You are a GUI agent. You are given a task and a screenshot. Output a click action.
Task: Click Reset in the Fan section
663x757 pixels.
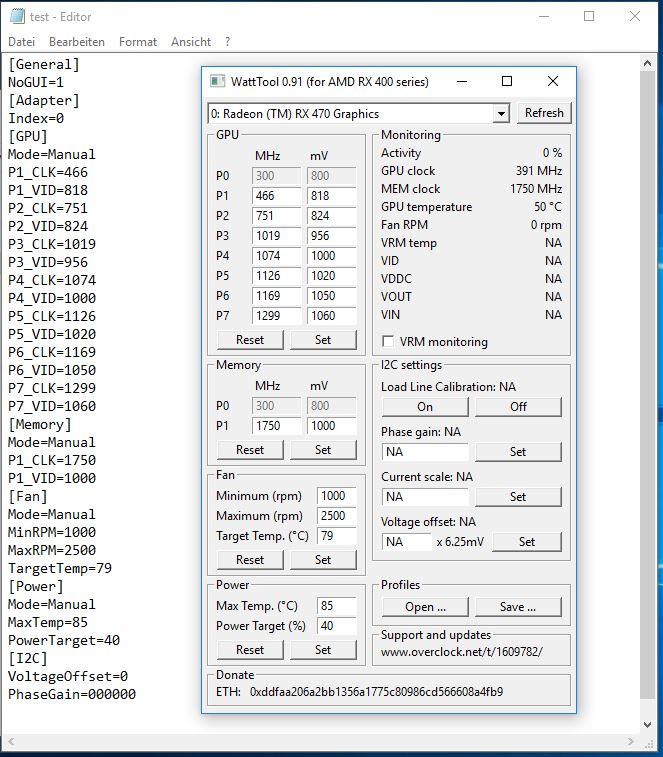pos(250,560)
